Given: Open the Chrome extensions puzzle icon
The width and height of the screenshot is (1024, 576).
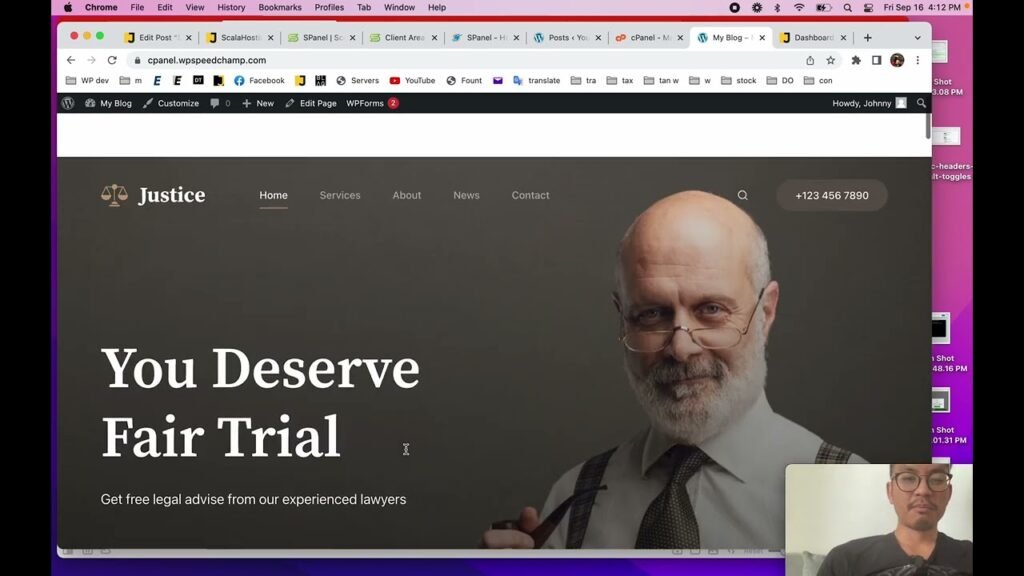Looking at the screenshot, I should click(x=856, y=60).
